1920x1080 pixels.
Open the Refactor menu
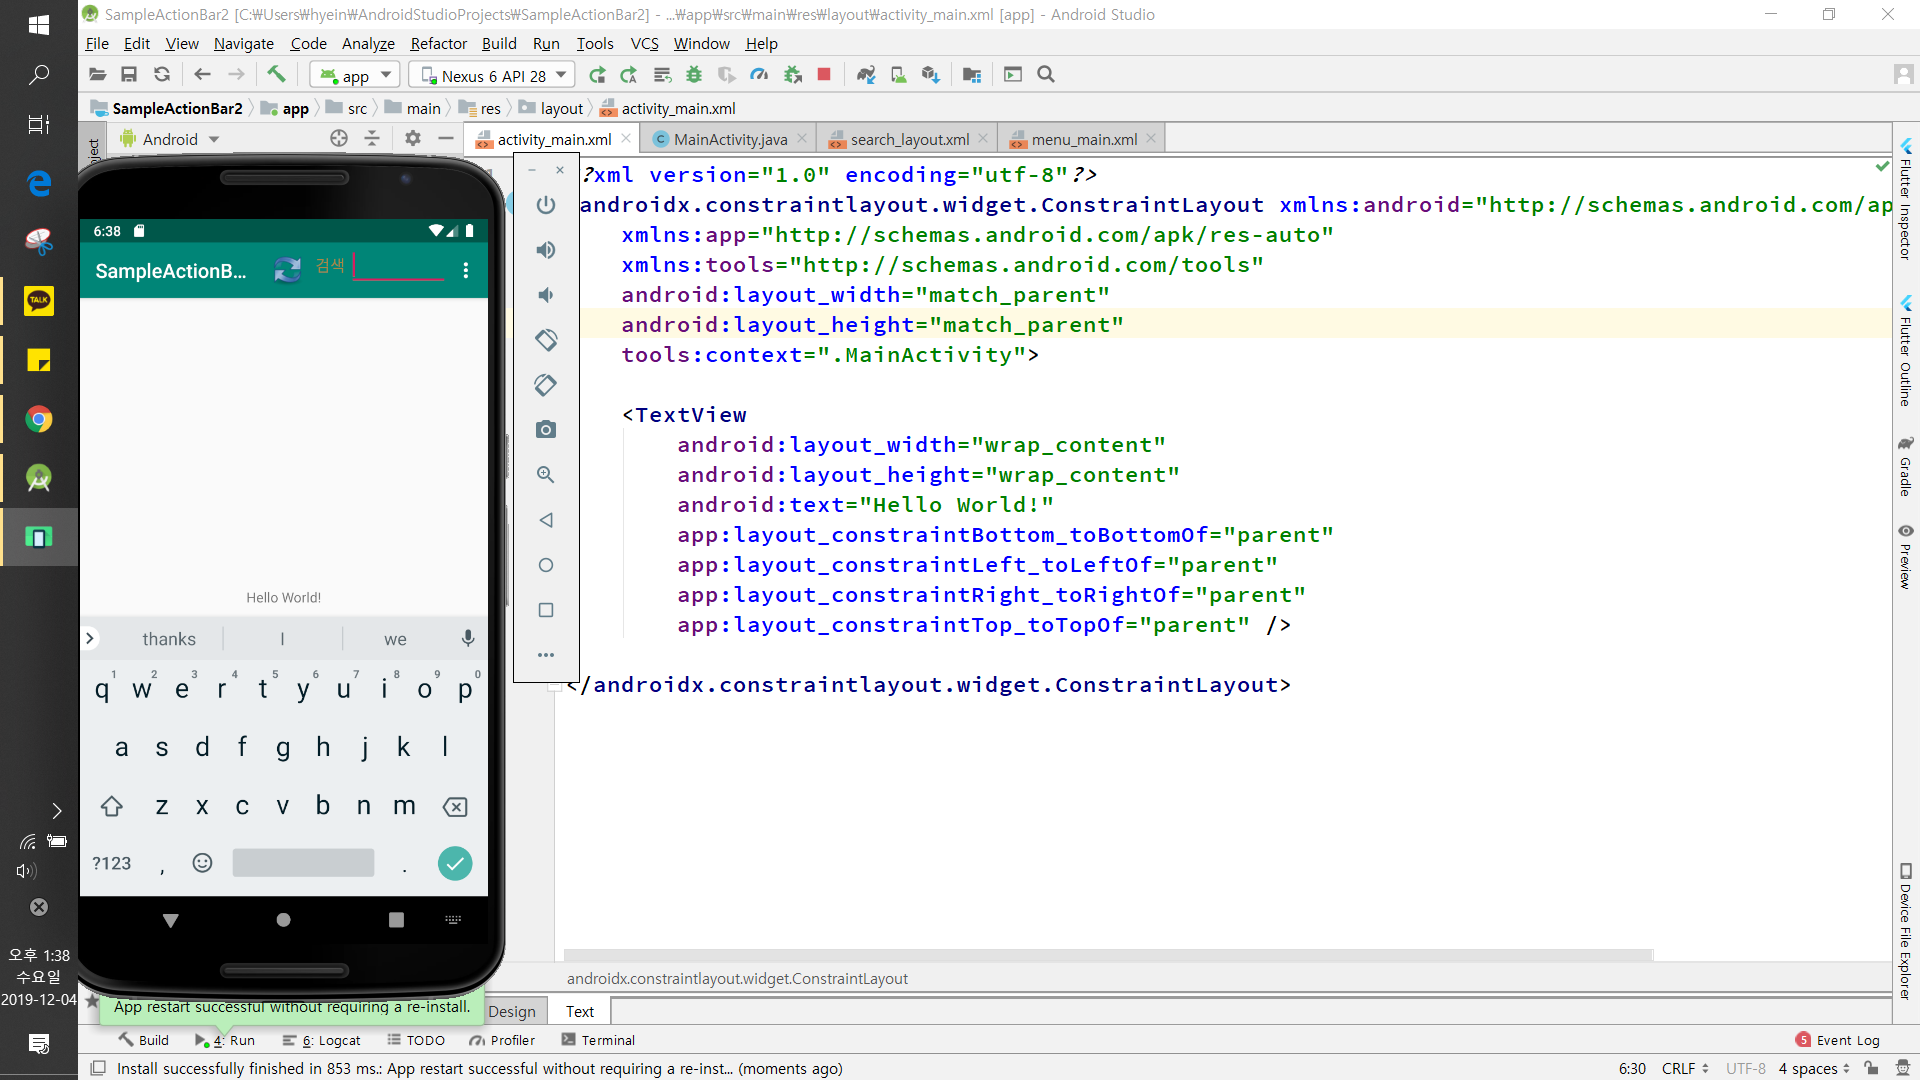click(438, 43)
